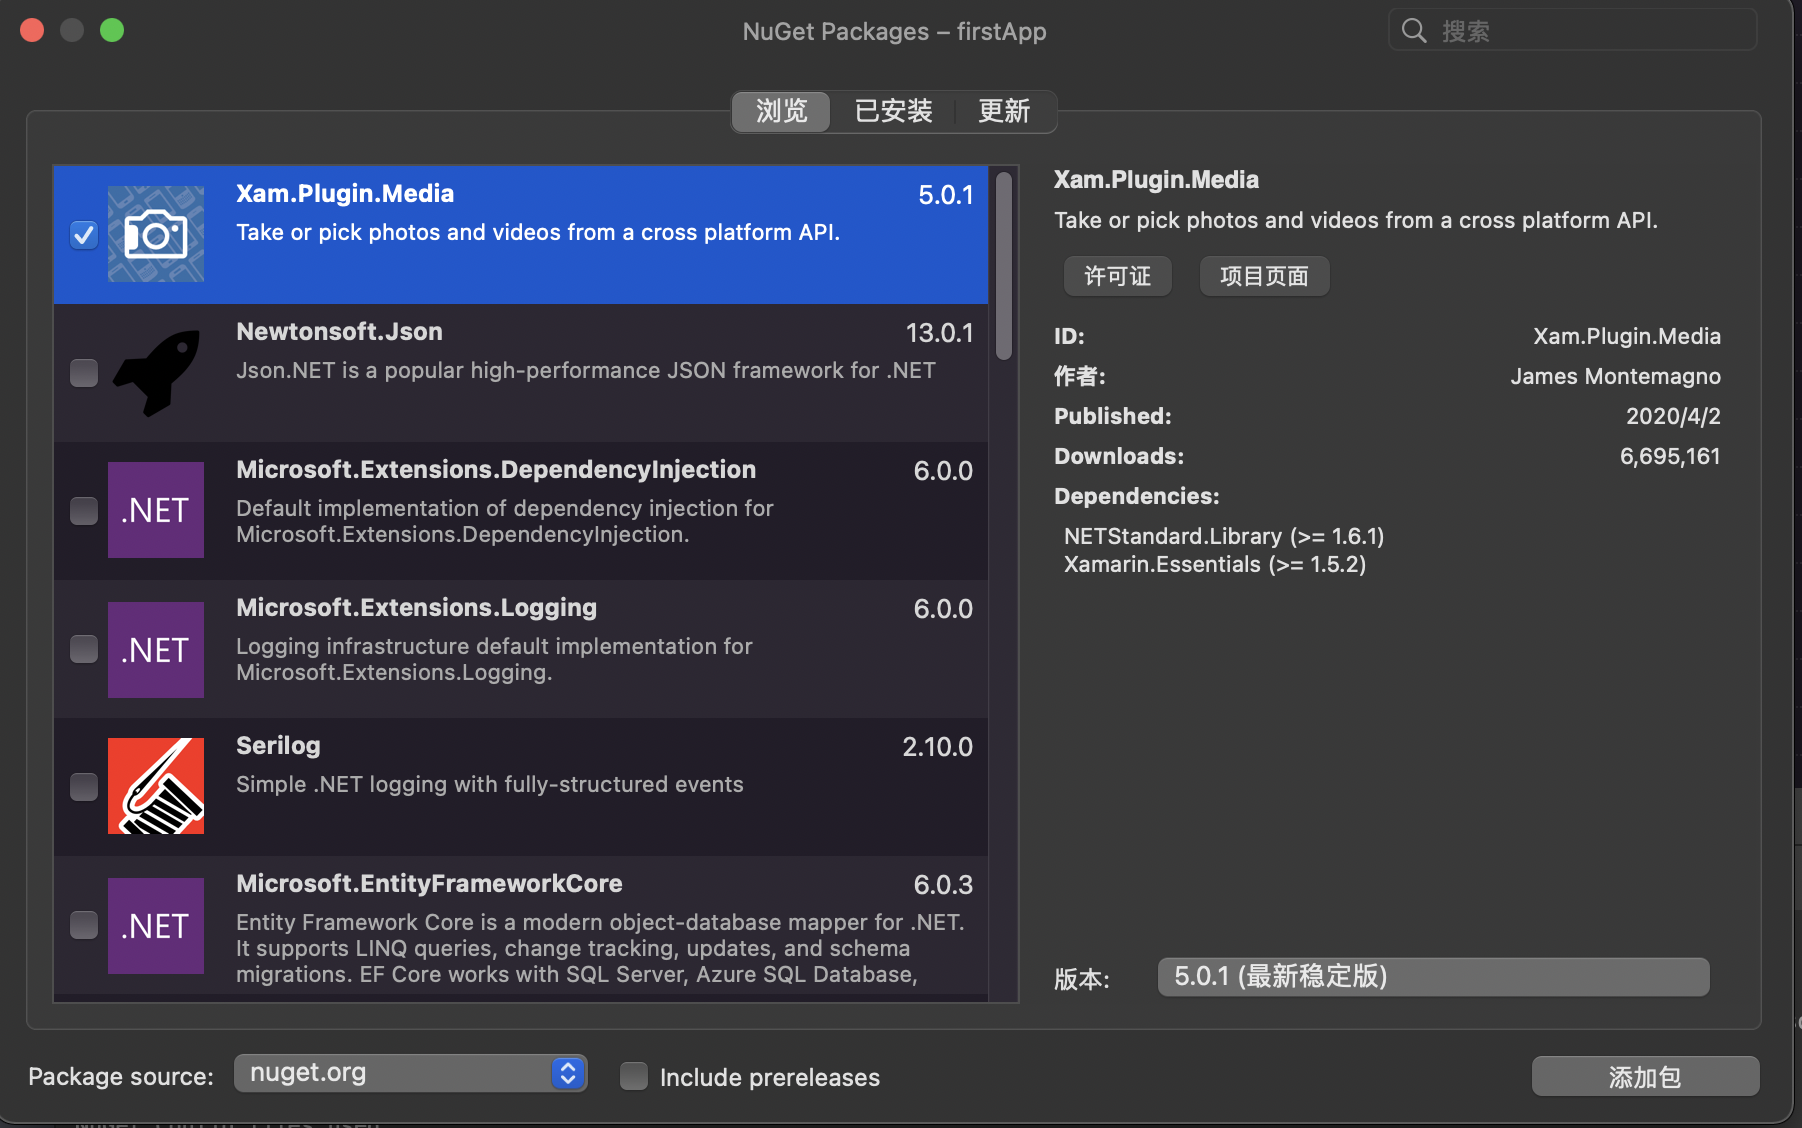This screenshot has width=1802, height=1128.
Task: Click the Microsoft.EntityFrameworkCore .NET icon
Action: (156, 926)
